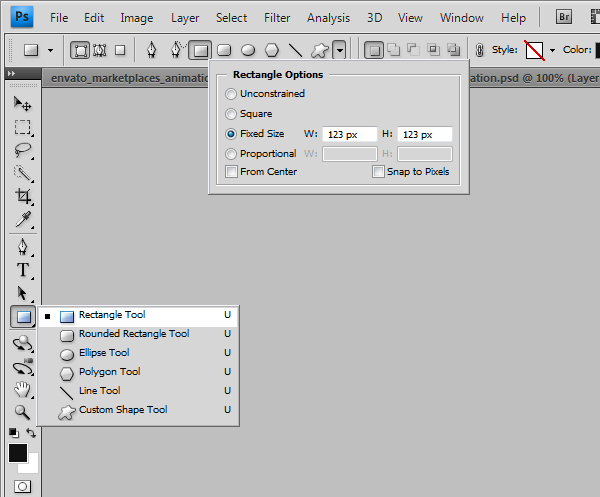
Task: Click the Fixed Size width field
Action: point(350,134)
